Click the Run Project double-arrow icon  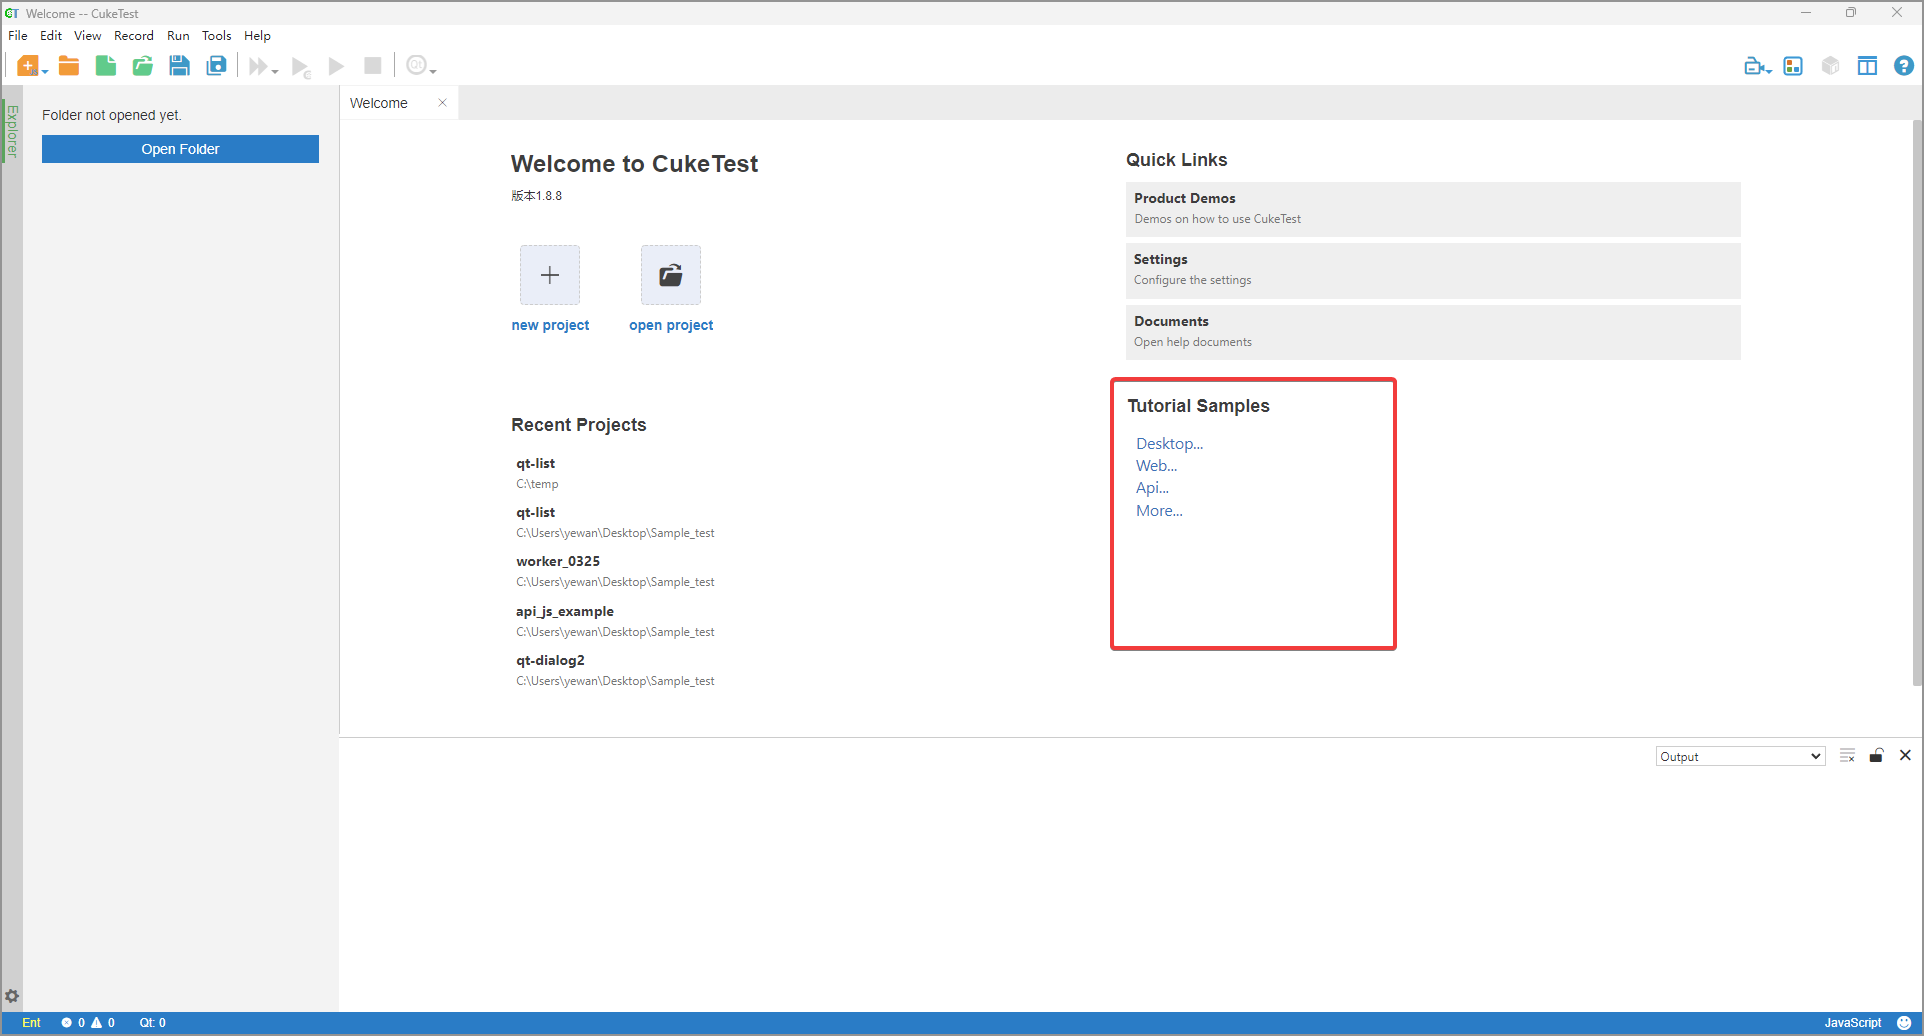[x=258, y=66]
